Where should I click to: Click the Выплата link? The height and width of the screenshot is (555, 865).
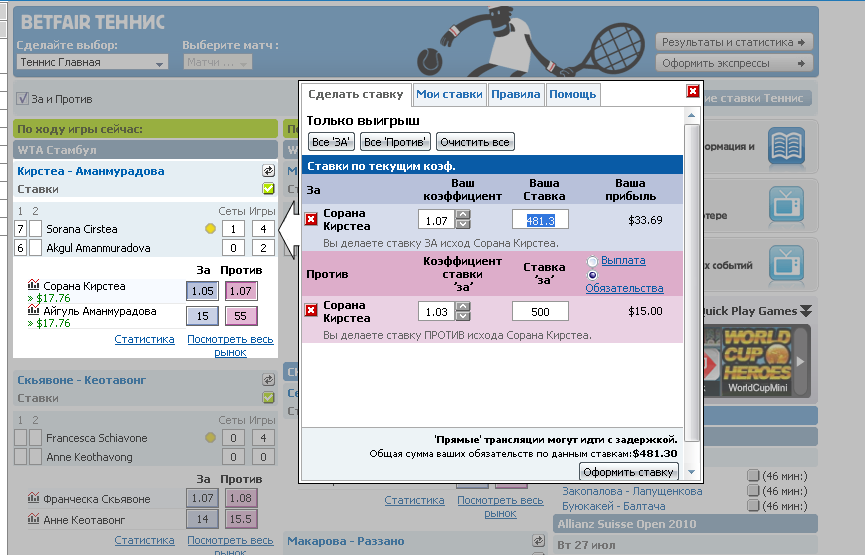tap(623, 260)
